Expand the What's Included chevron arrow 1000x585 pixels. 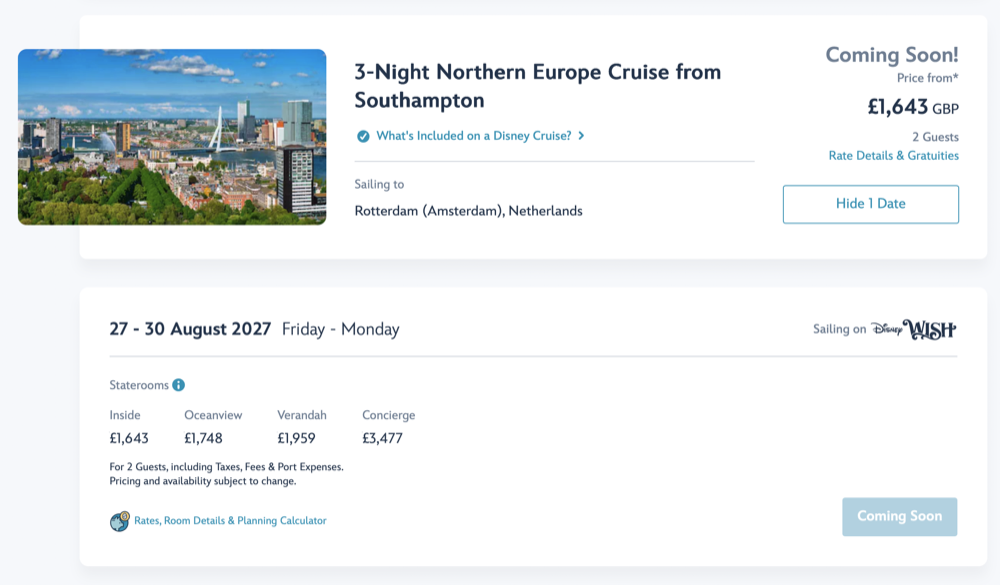[582, 136]
